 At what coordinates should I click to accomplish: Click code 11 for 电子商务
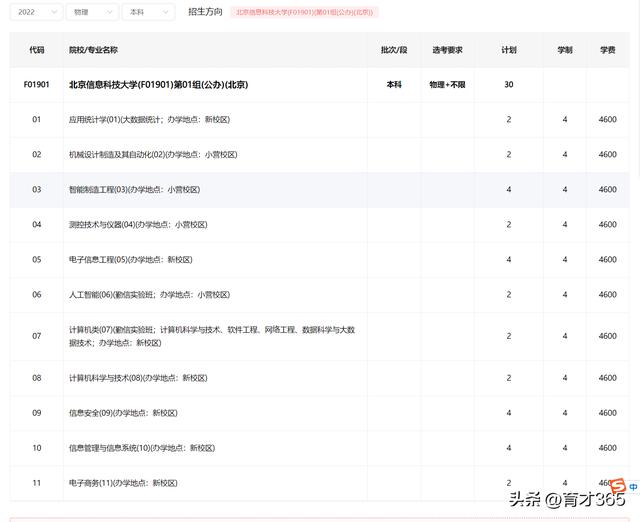[37, 483]
